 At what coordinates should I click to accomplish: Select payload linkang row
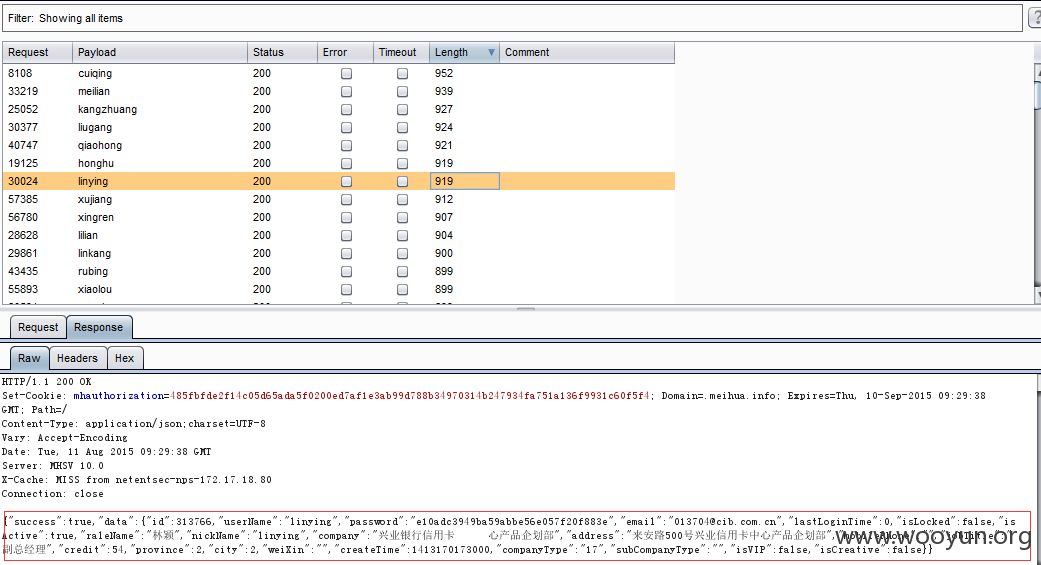point(339,253)
